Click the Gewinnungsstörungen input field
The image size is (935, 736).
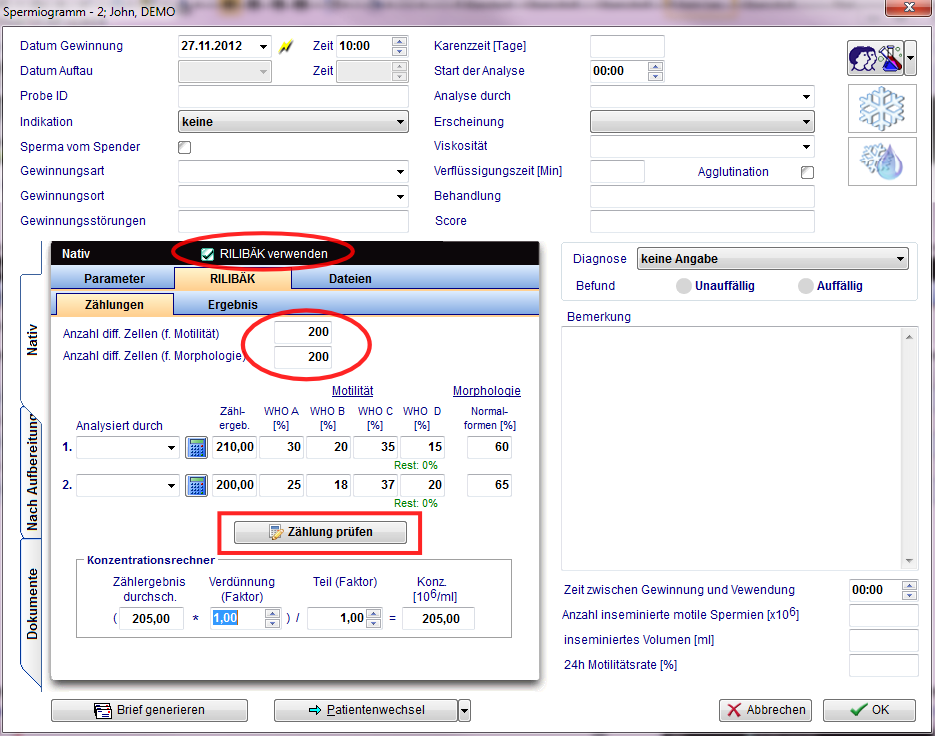tap(293, 221)
